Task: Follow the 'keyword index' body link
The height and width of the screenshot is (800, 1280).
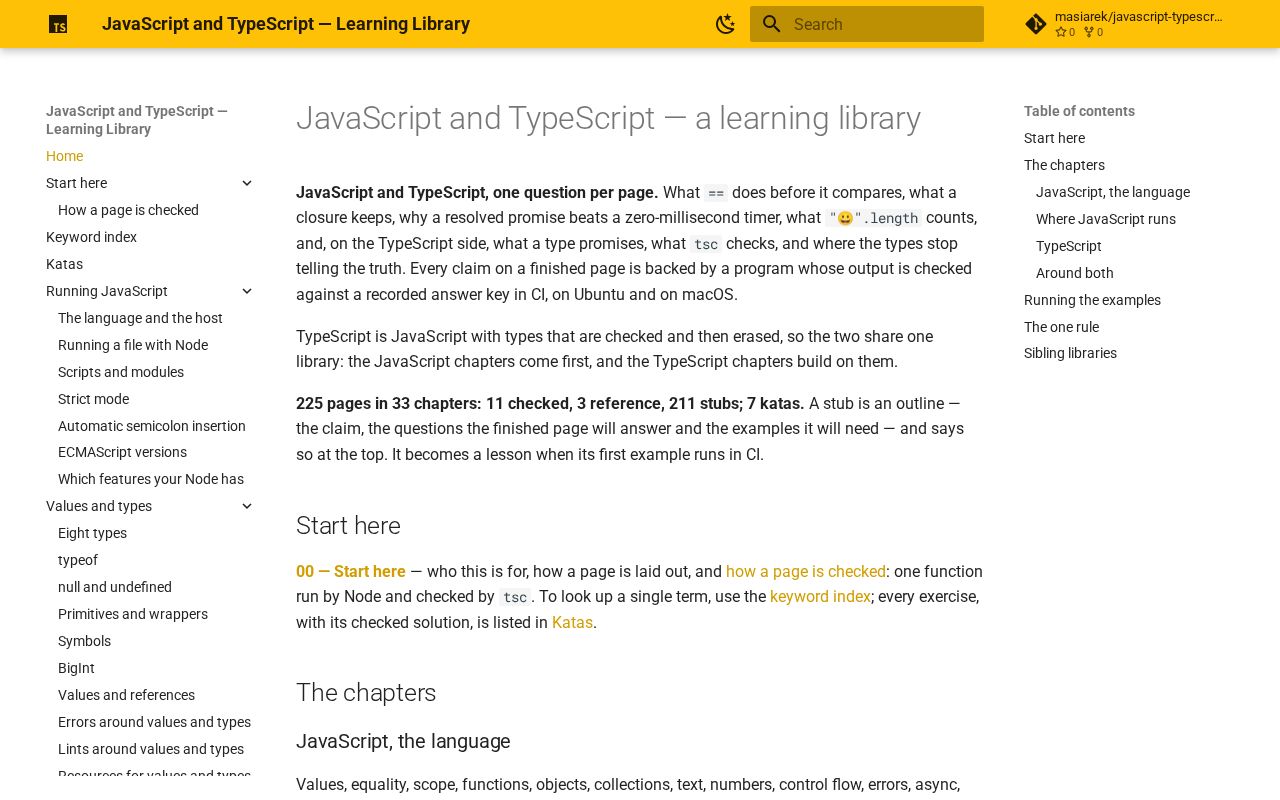Action: pyautogui.click(x=820, y=597)
